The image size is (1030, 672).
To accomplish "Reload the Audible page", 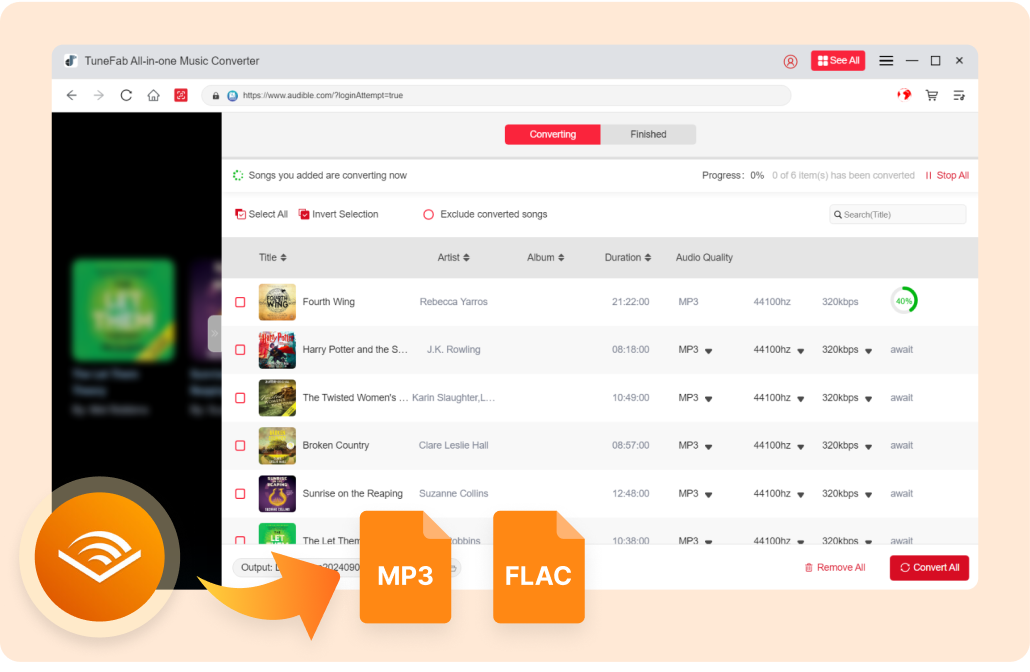I will [x=126, y=95].
